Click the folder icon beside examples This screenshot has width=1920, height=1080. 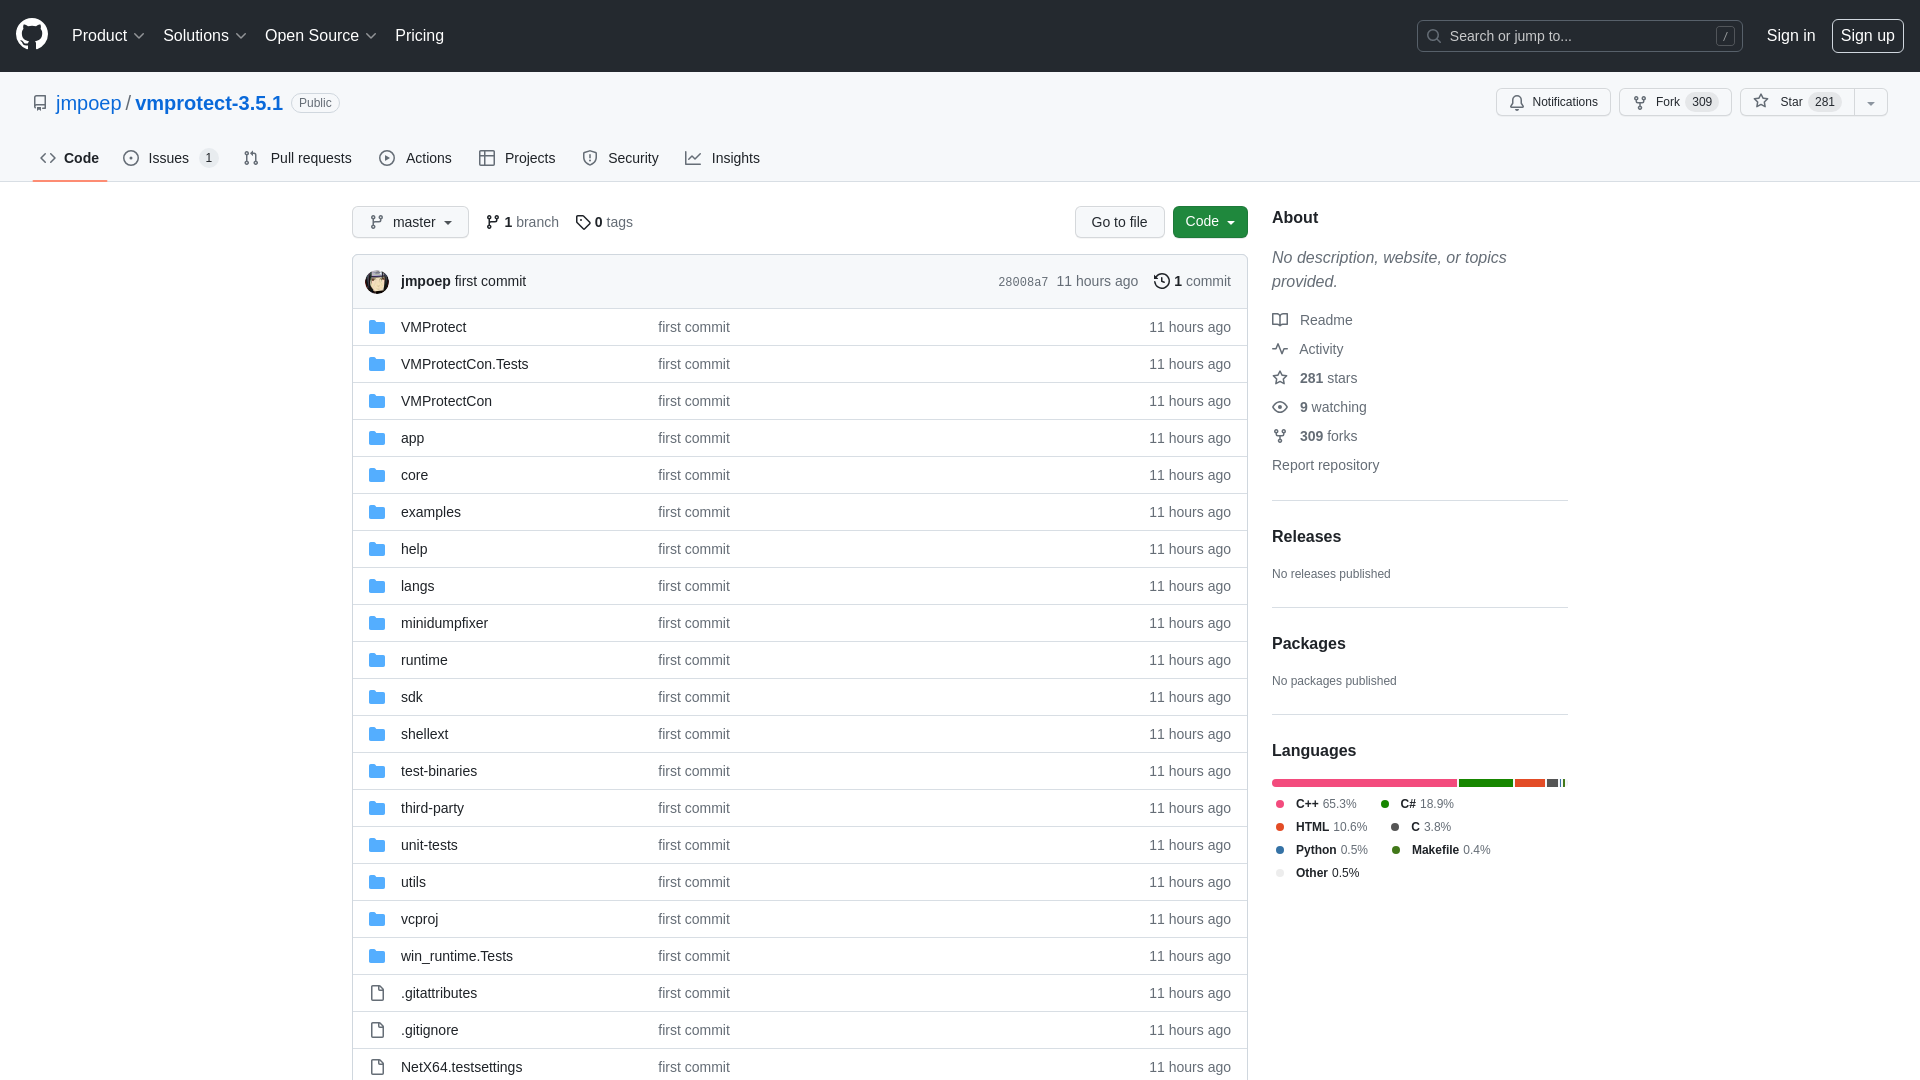pos(377,512)
